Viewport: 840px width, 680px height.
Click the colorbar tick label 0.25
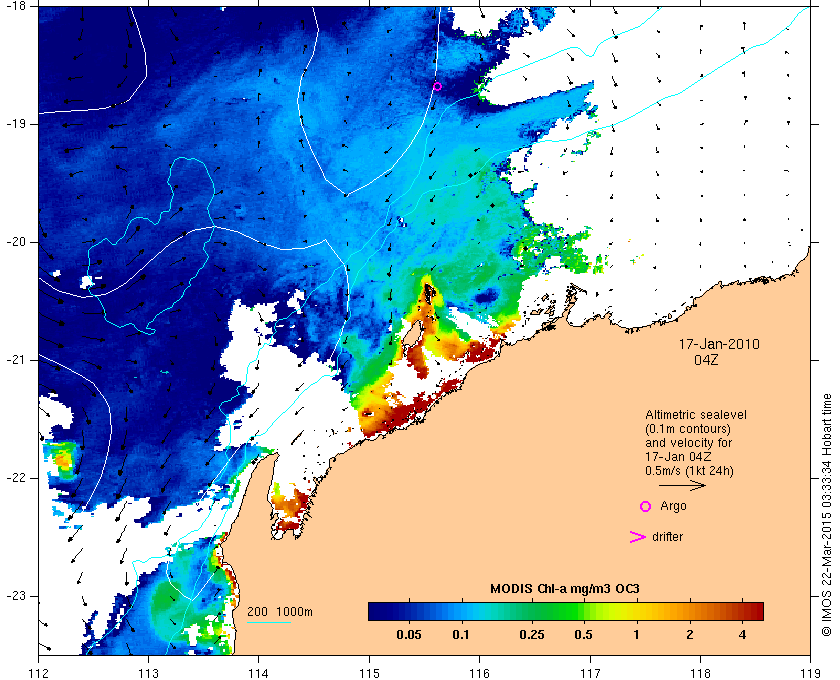click(x=532, y=636)
